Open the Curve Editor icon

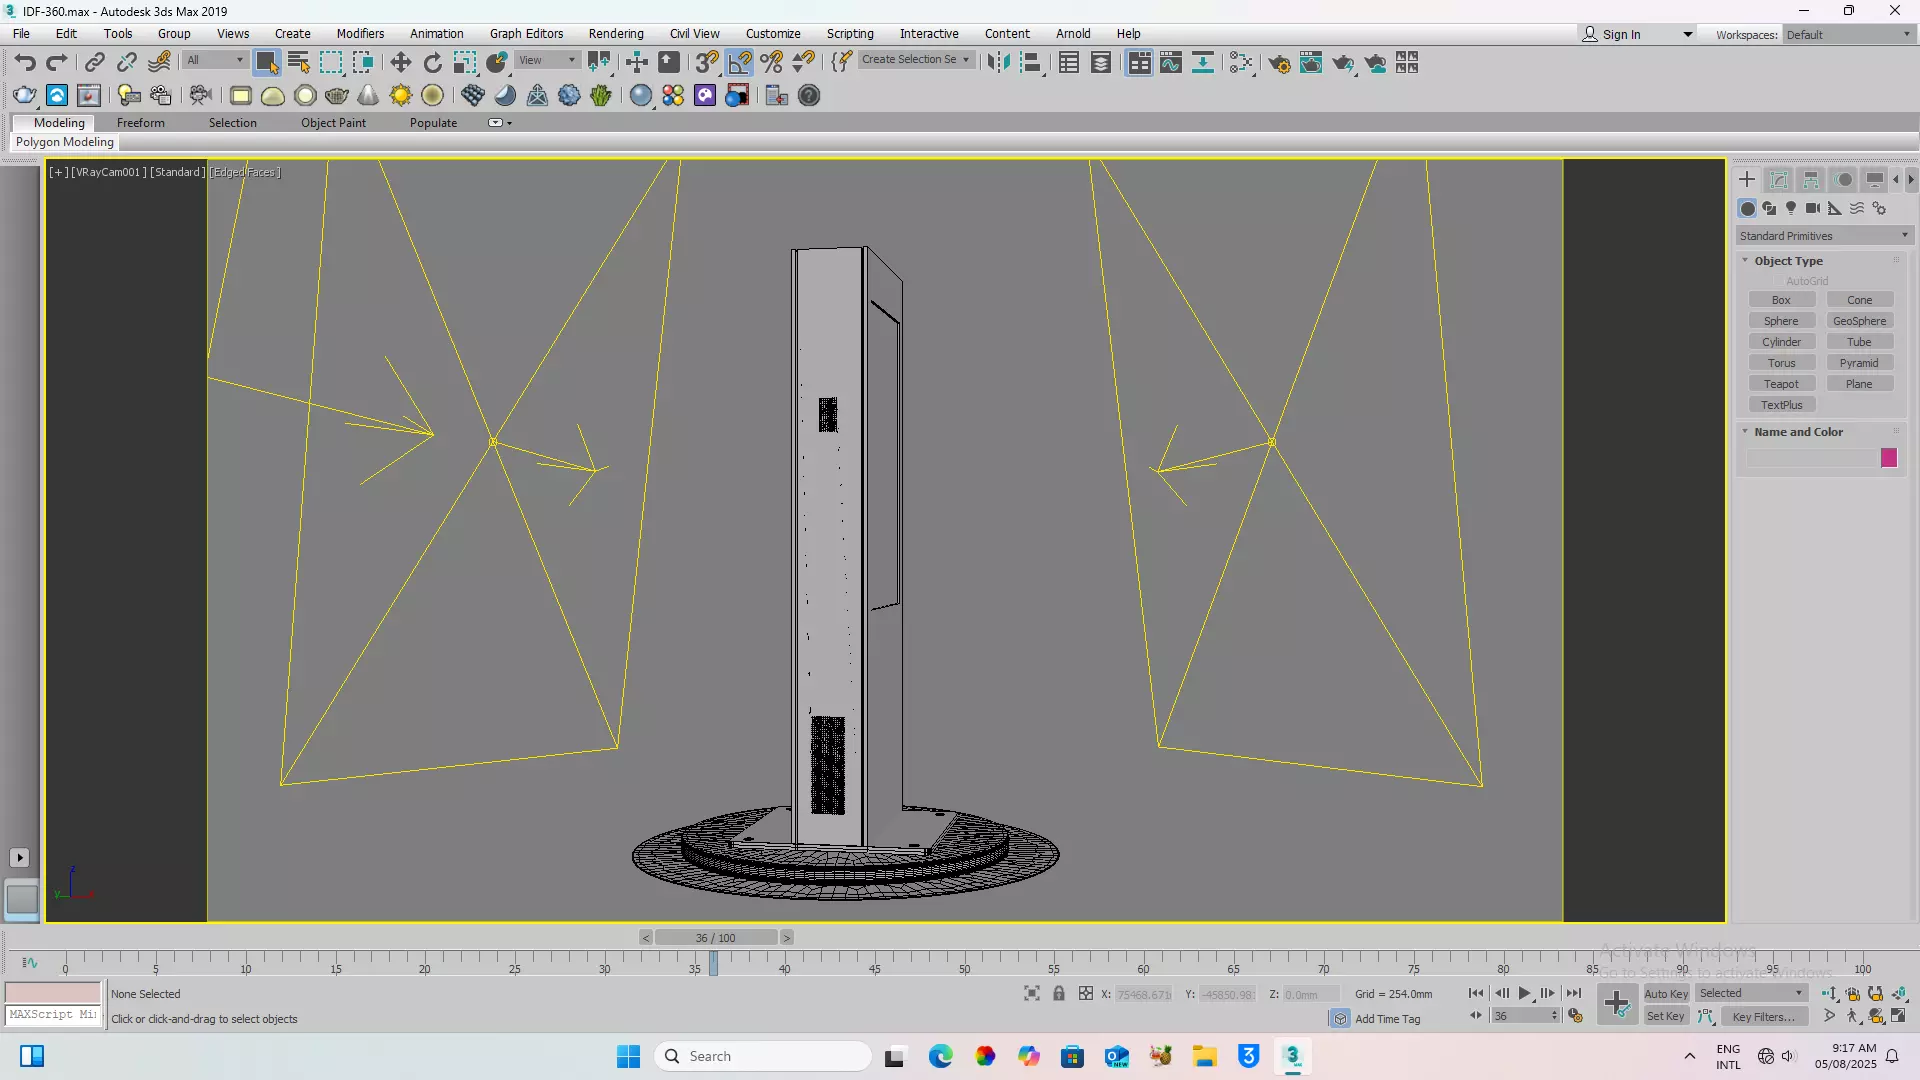click(x=1171, y=63)
